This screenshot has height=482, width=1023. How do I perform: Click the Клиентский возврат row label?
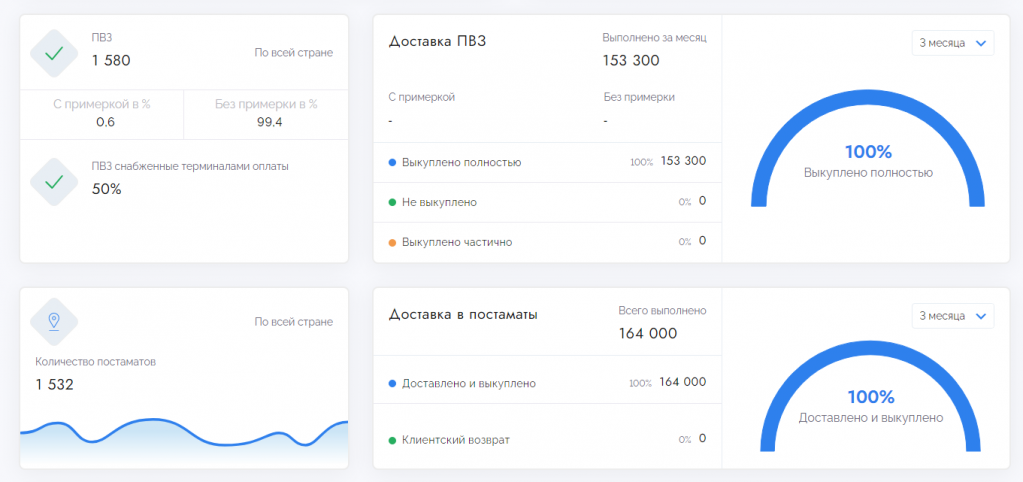click(x=455, y=439)
